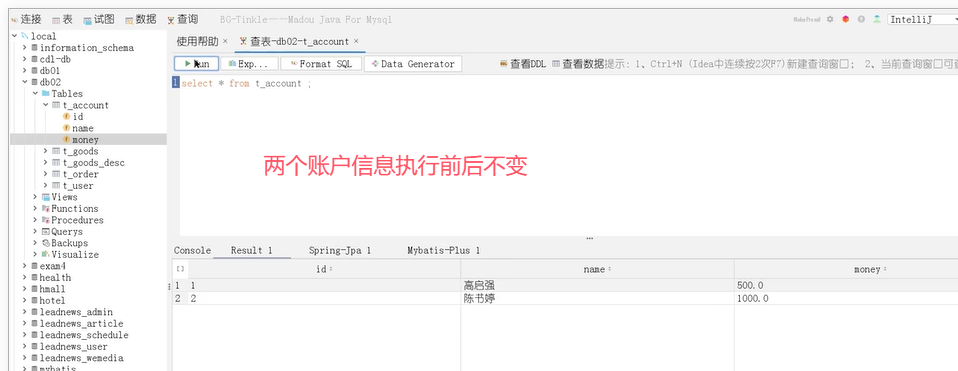Switch to the Console tab
The height and width of the screenshot is (371, 958).
point(192,251)
